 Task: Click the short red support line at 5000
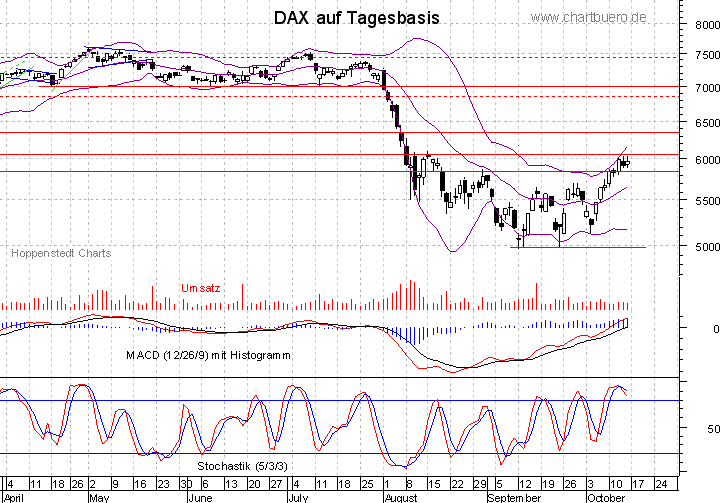[578, 248]
